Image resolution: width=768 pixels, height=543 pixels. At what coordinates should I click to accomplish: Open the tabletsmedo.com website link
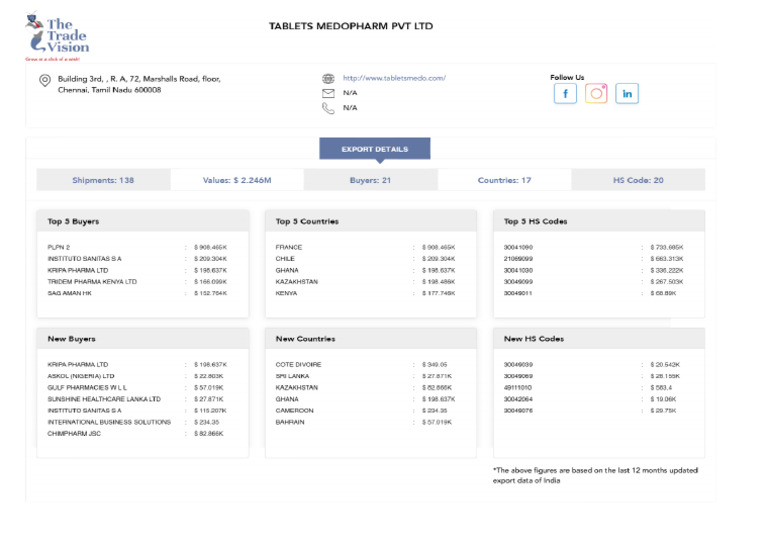pyautogui.click(x=394, y=78)
